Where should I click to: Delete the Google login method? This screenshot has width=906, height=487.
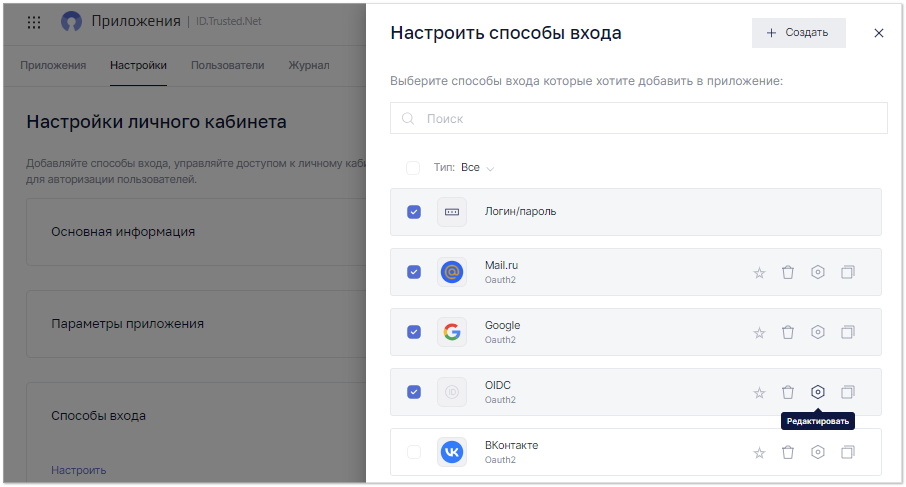point(788,332)
